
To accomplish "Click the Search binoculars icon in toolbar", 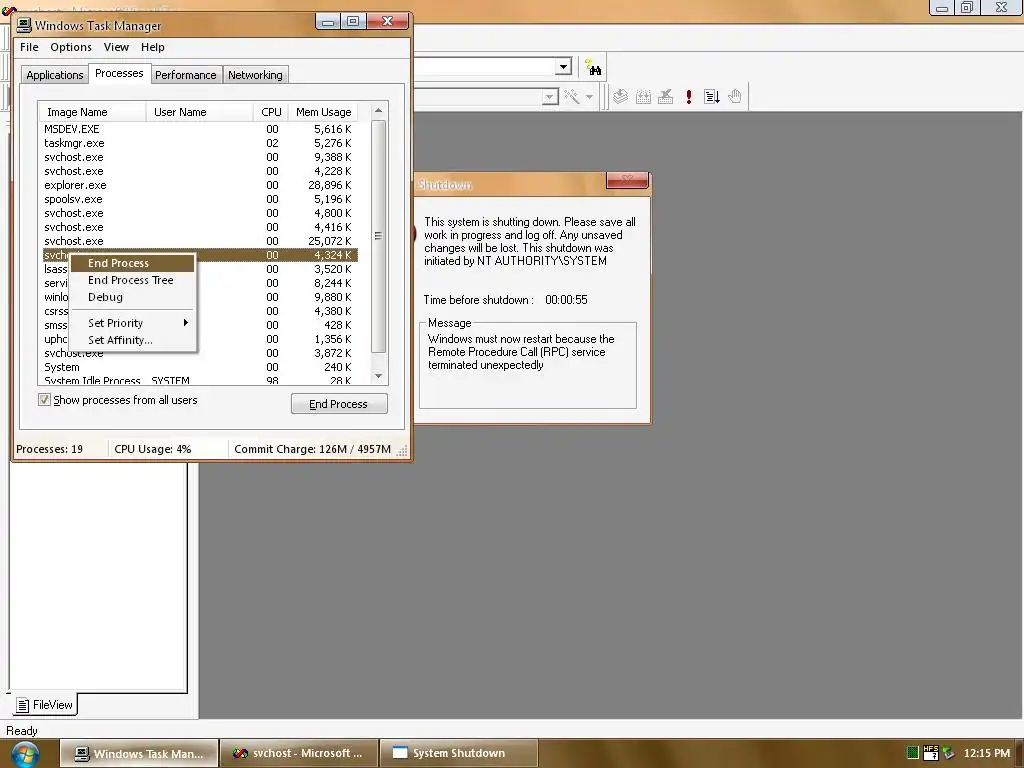I will pos(593,67).
